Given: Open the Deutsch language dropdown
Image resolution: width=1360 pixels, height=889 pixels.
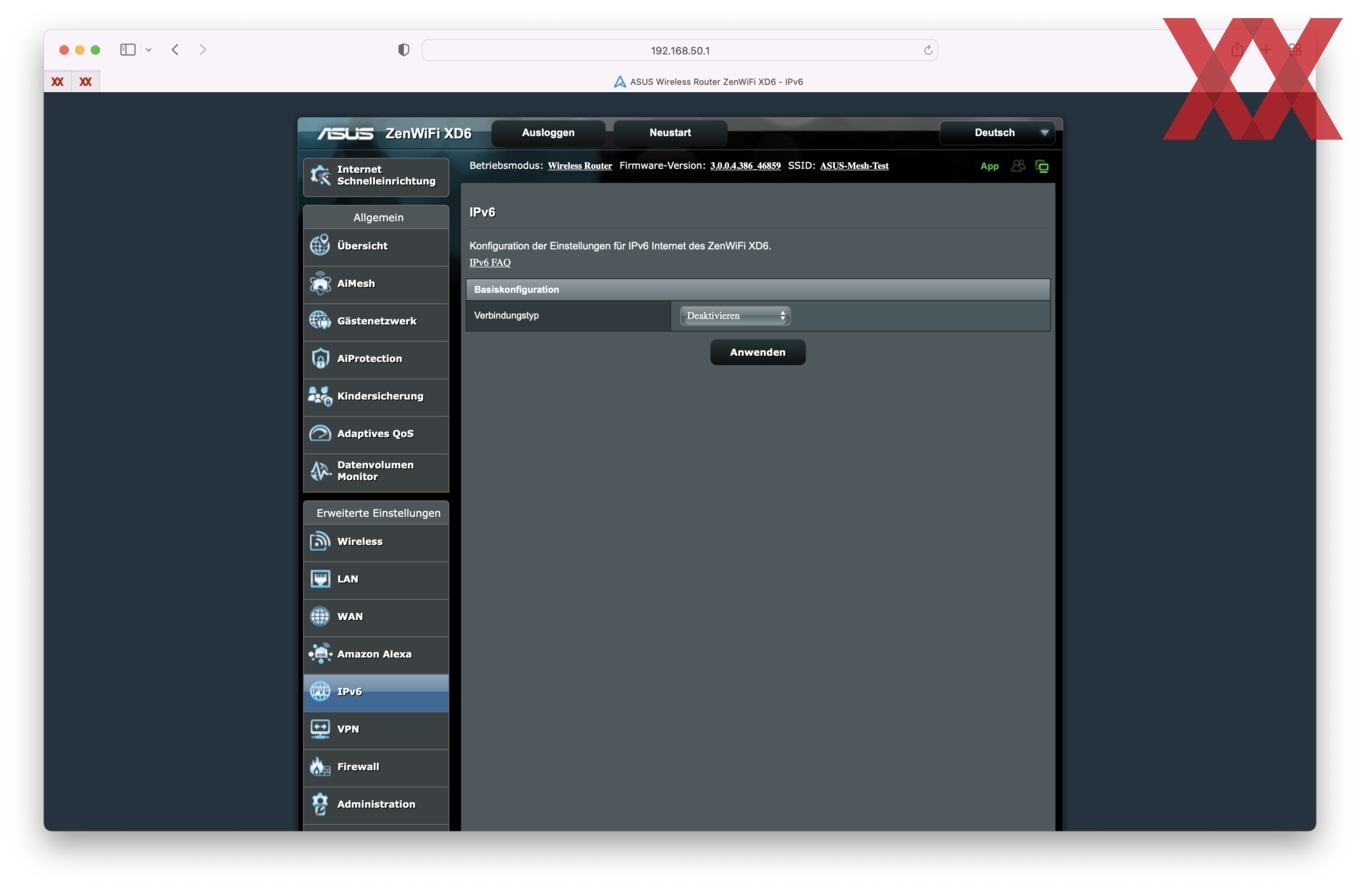Looking at the screenshot, I should pyautogui.click(x=997, y=133).
